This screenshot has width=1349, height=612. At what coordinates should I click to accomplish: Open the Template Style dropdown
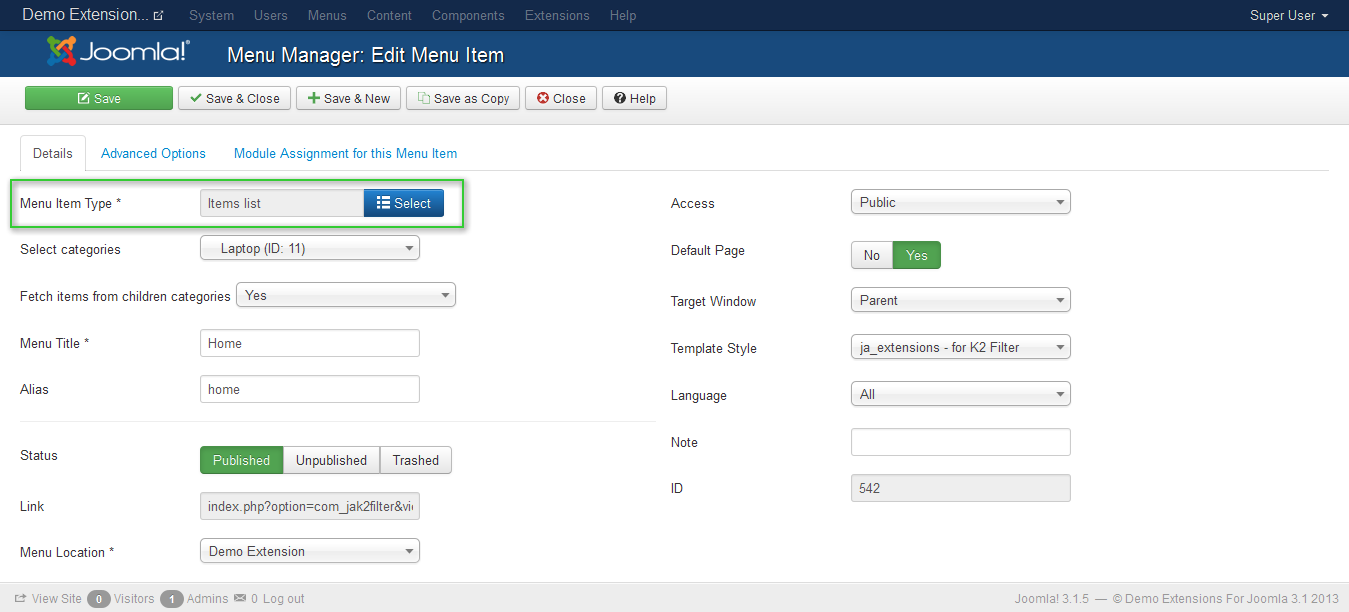pyautogui.click(x=960, y=348)
